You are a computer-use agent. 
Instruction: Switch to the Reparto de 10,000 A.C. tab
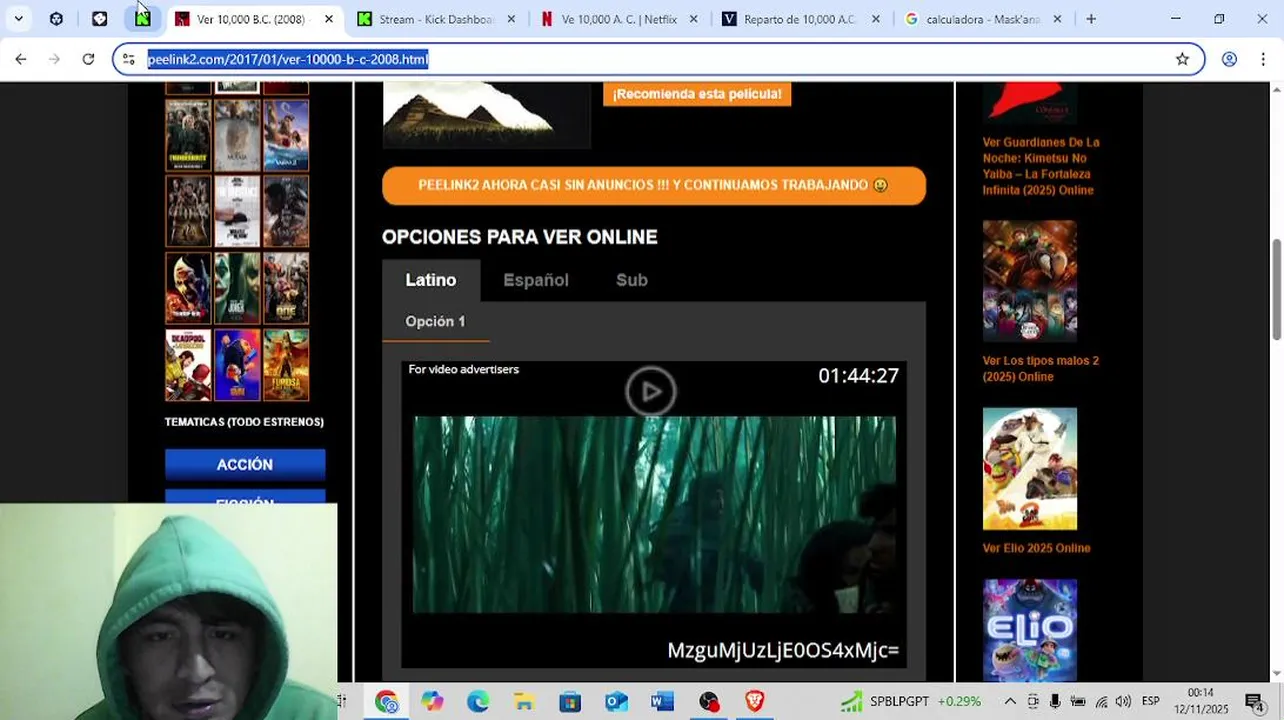point(802,19)
